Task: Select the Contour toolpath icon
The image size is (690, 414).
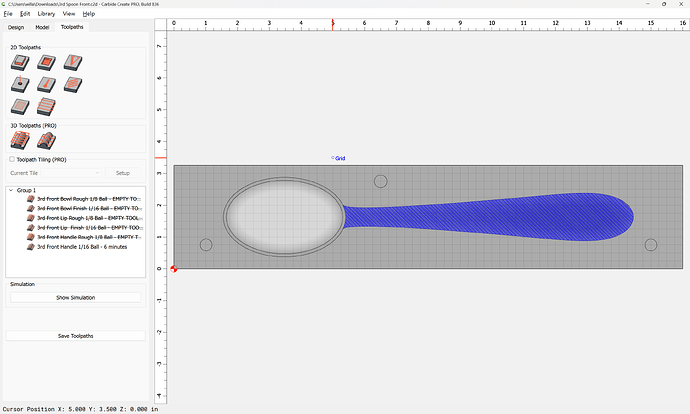Action: [x=19, y=62]
